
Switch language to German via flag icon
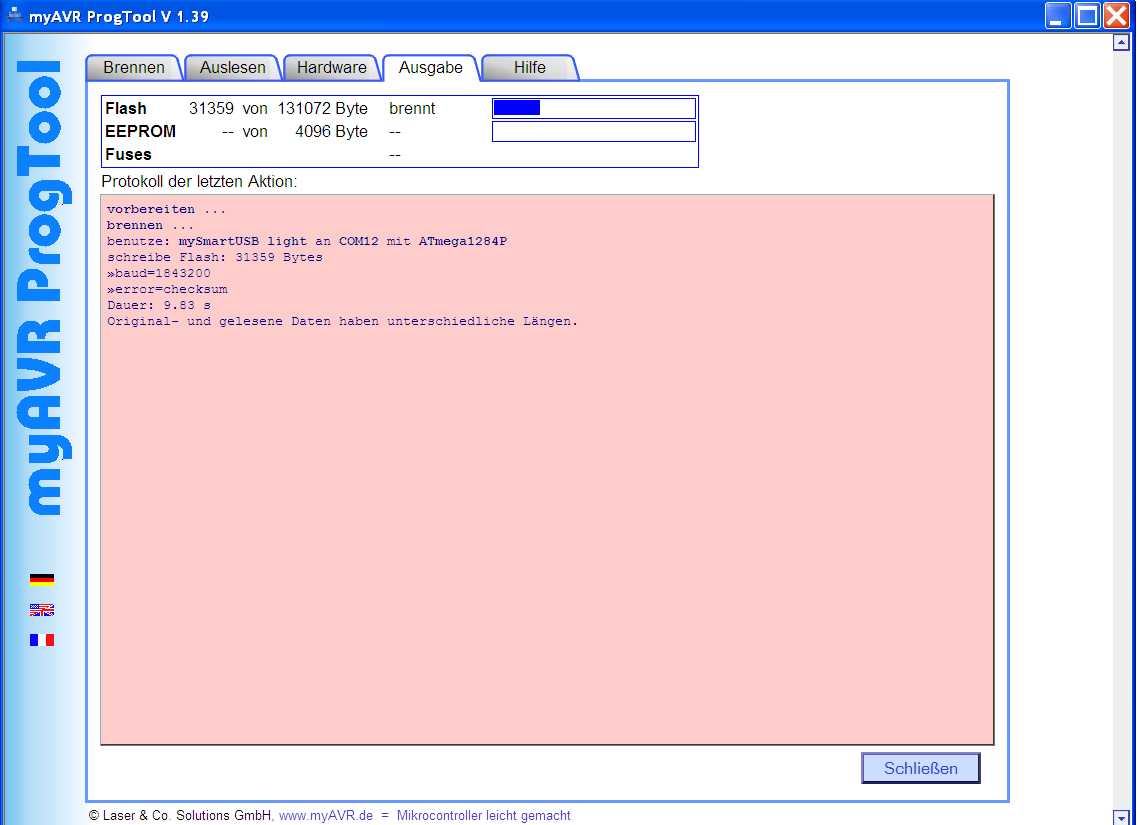41,579
